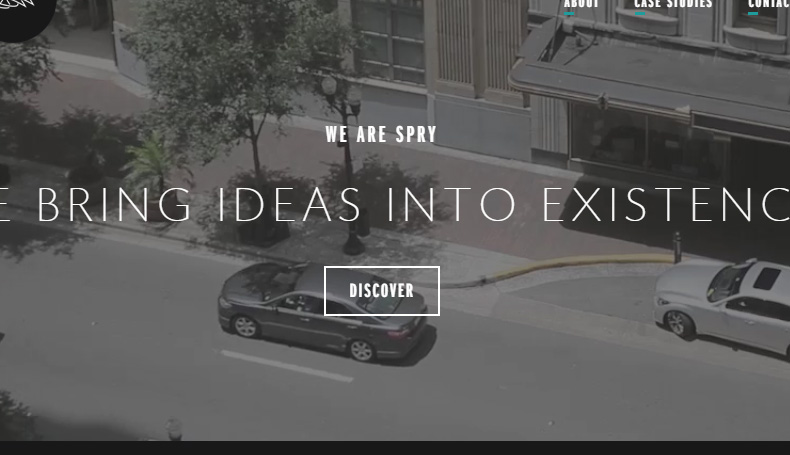The width and height of the screenshot is (790, 455).
Task: Click the yellow painted curb
Action: (x=579, y=266)
